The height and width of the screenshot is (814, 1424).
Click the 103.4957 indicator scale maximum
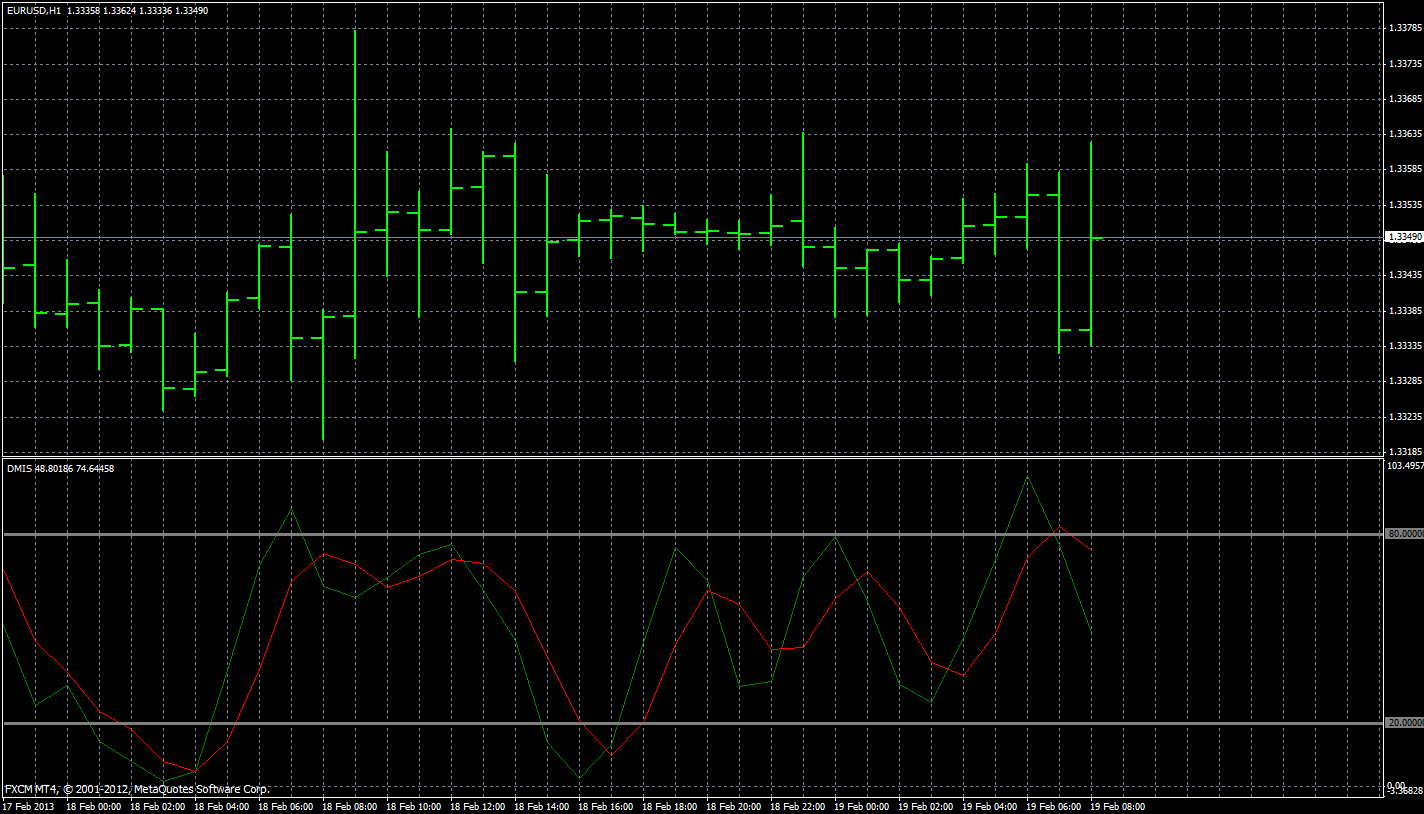click(1406, 466)
